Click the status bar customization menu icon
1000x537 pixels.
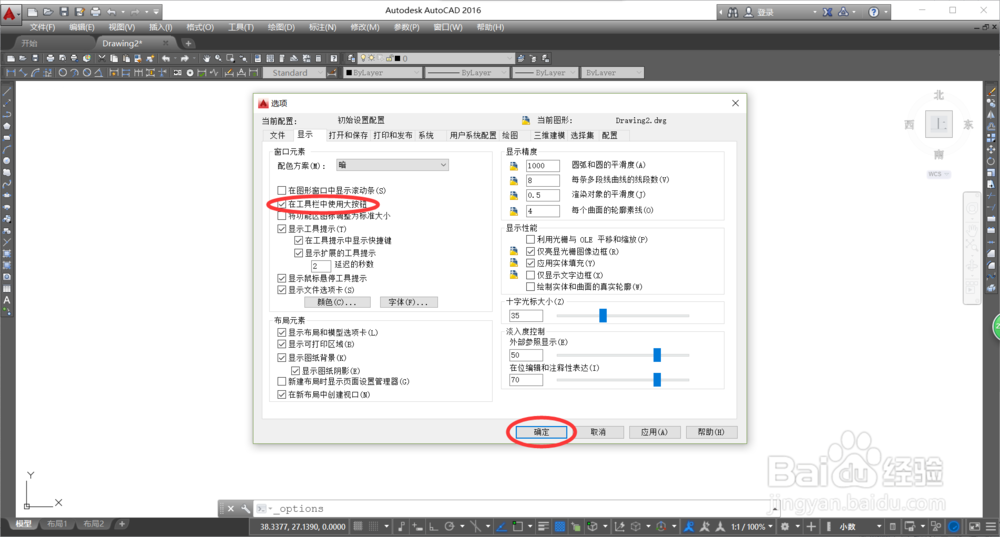click(x=990, y=526)
